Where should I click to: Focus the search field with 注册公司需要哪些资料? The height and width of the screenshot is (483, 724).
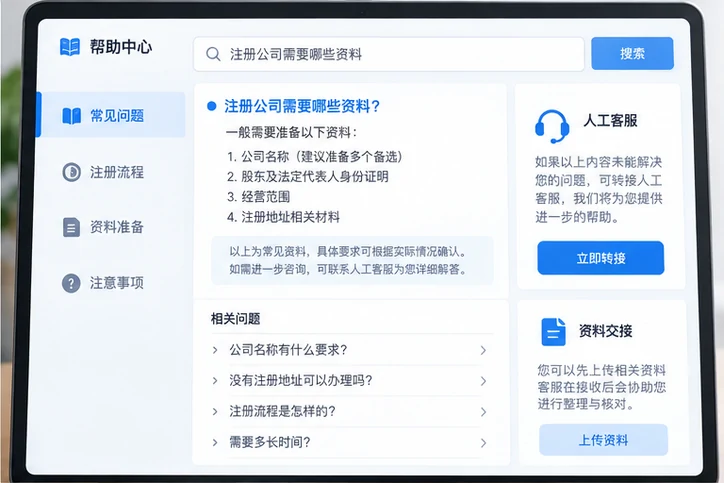coord(389,54)
